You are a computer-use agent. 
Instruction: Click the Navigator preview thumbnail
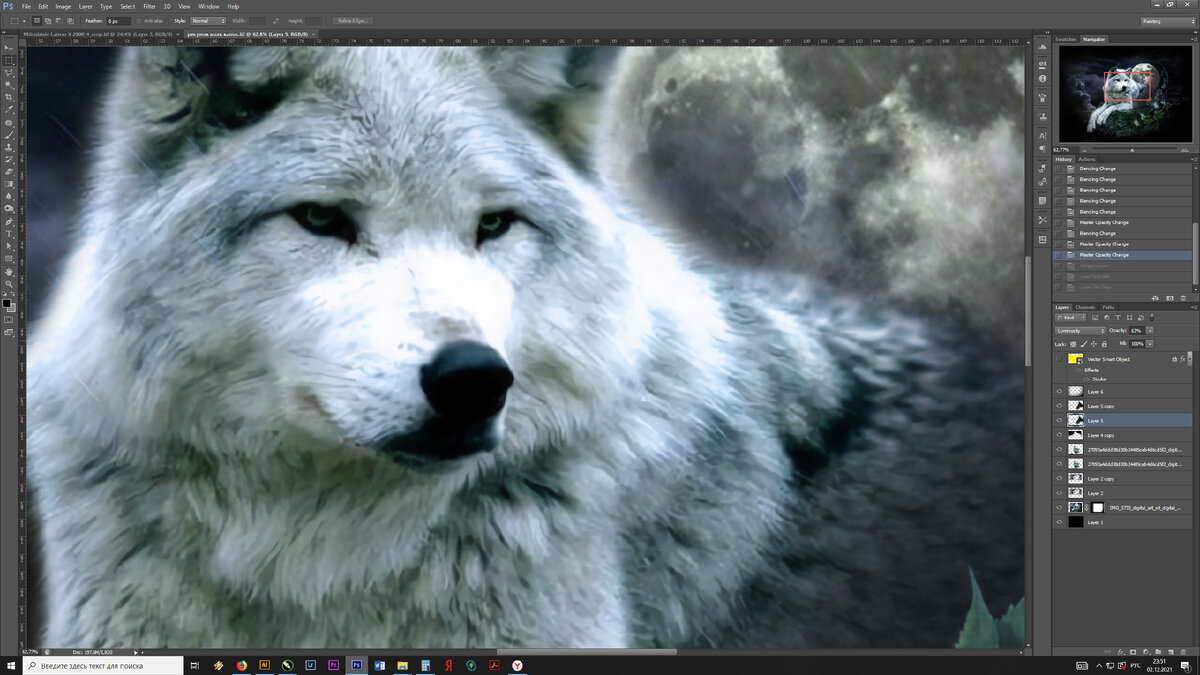point(1125,93)
